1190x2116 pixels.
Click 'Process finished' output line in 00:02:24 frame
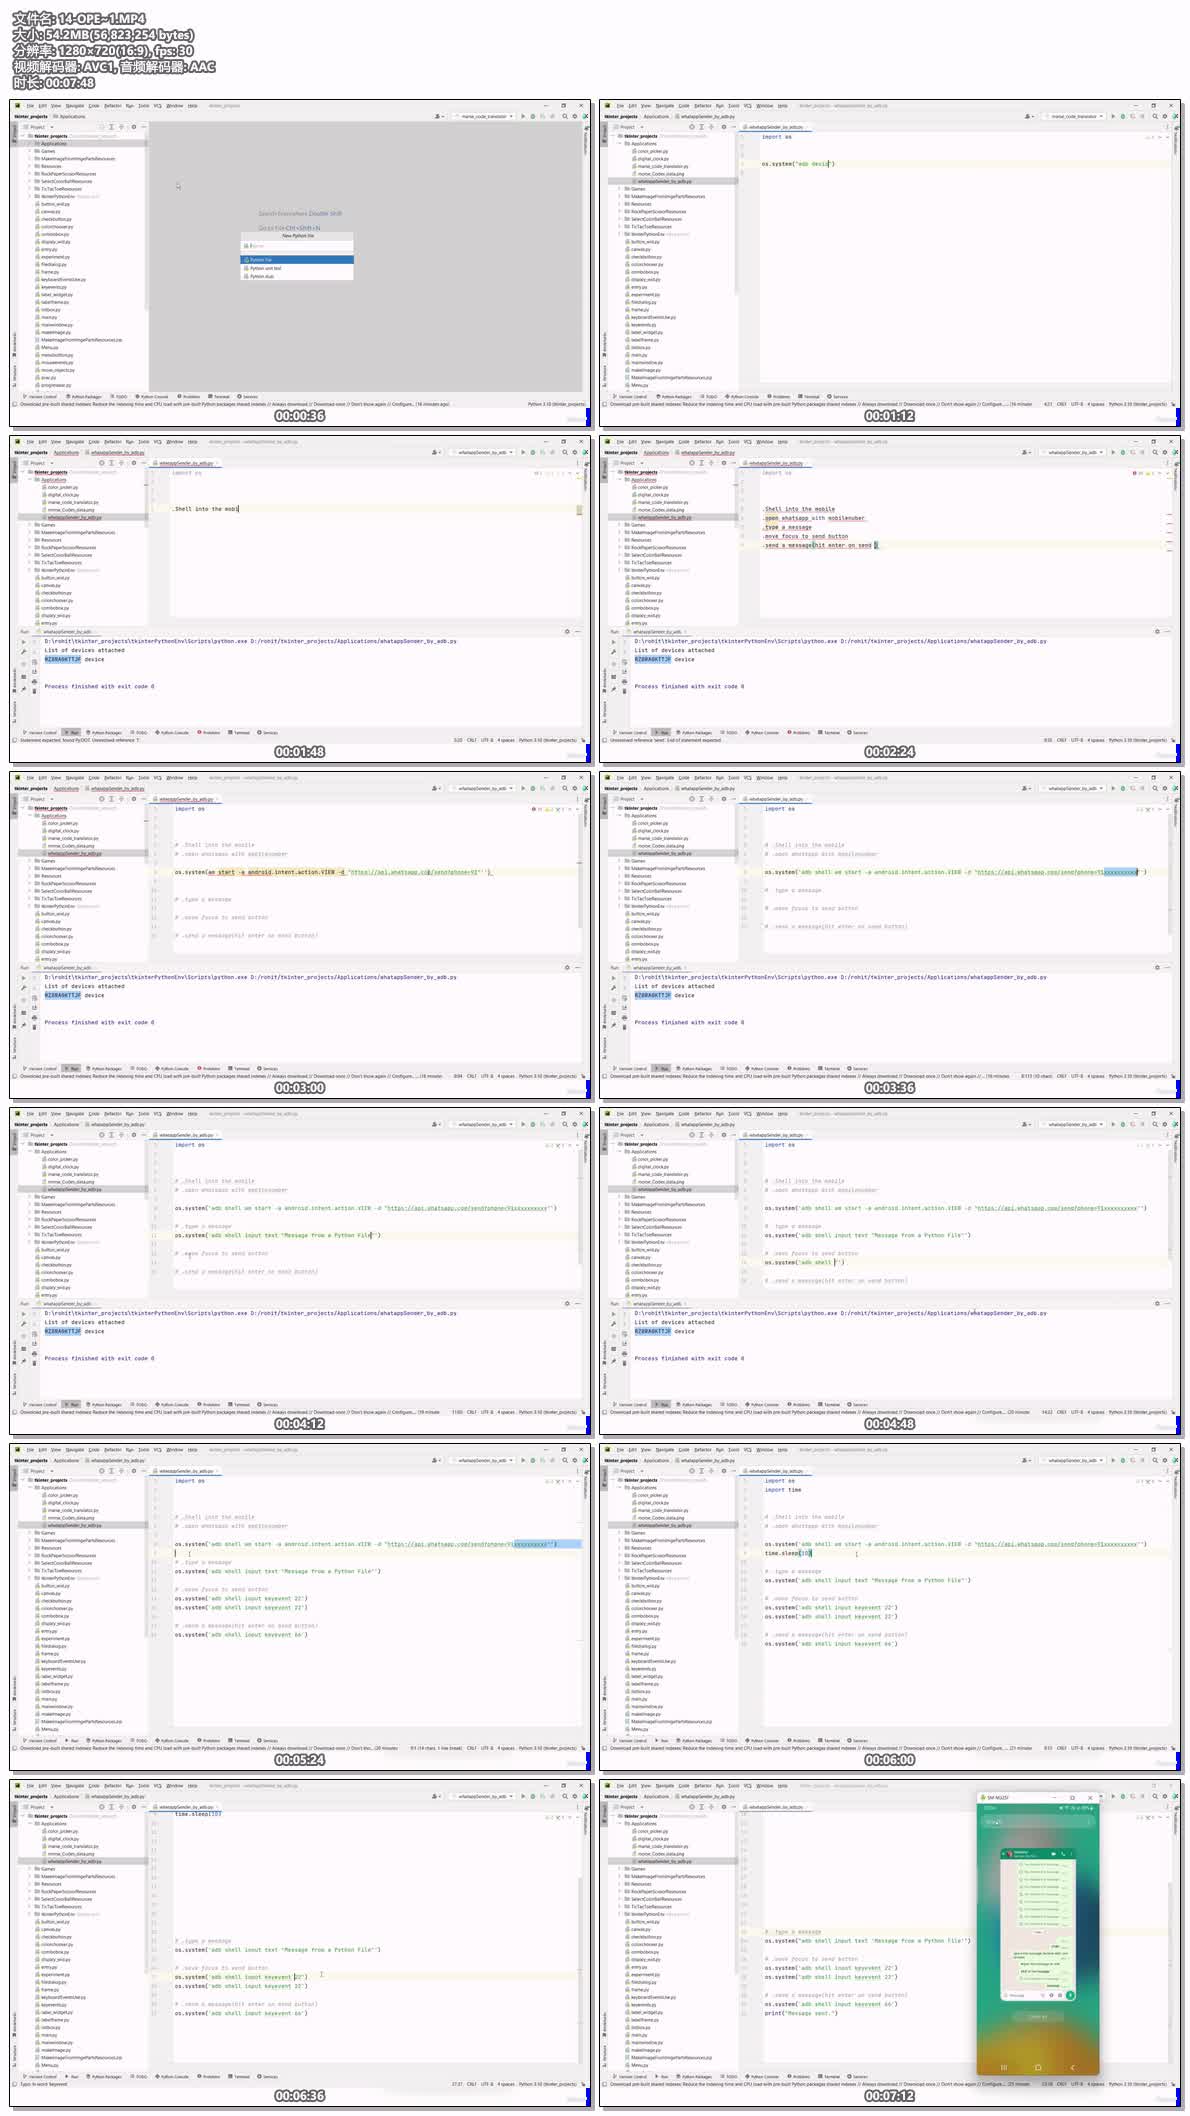pyautogui.click(x=689, y=687)
